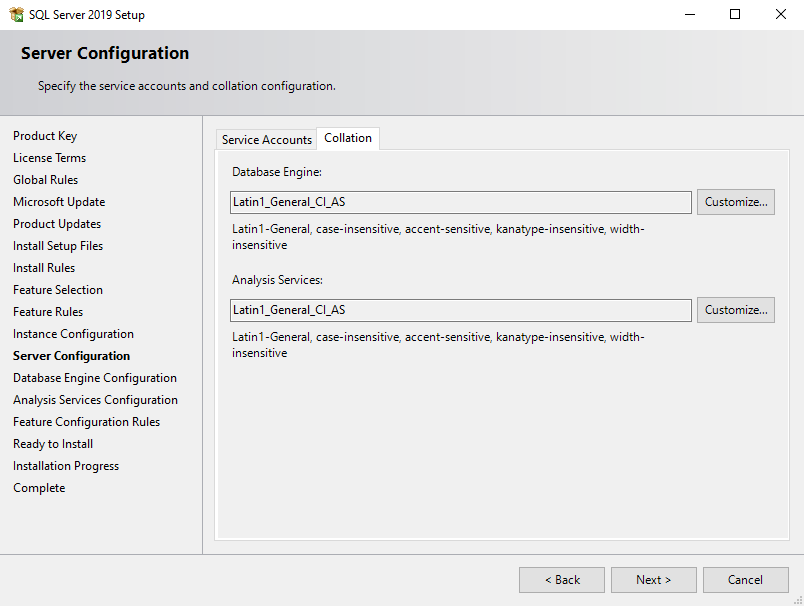Switch to the Service Accounts tab

(x=267, y=140)
